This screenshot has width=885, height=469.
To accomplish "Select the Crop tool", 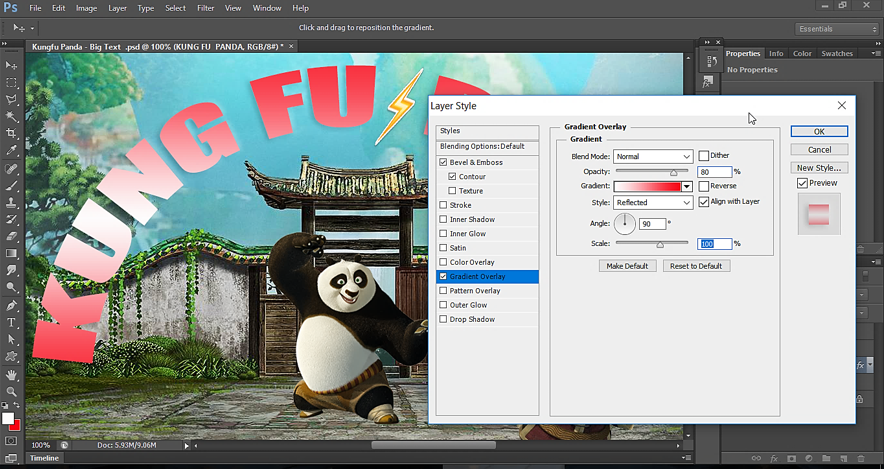I will (x=11, y=133).
